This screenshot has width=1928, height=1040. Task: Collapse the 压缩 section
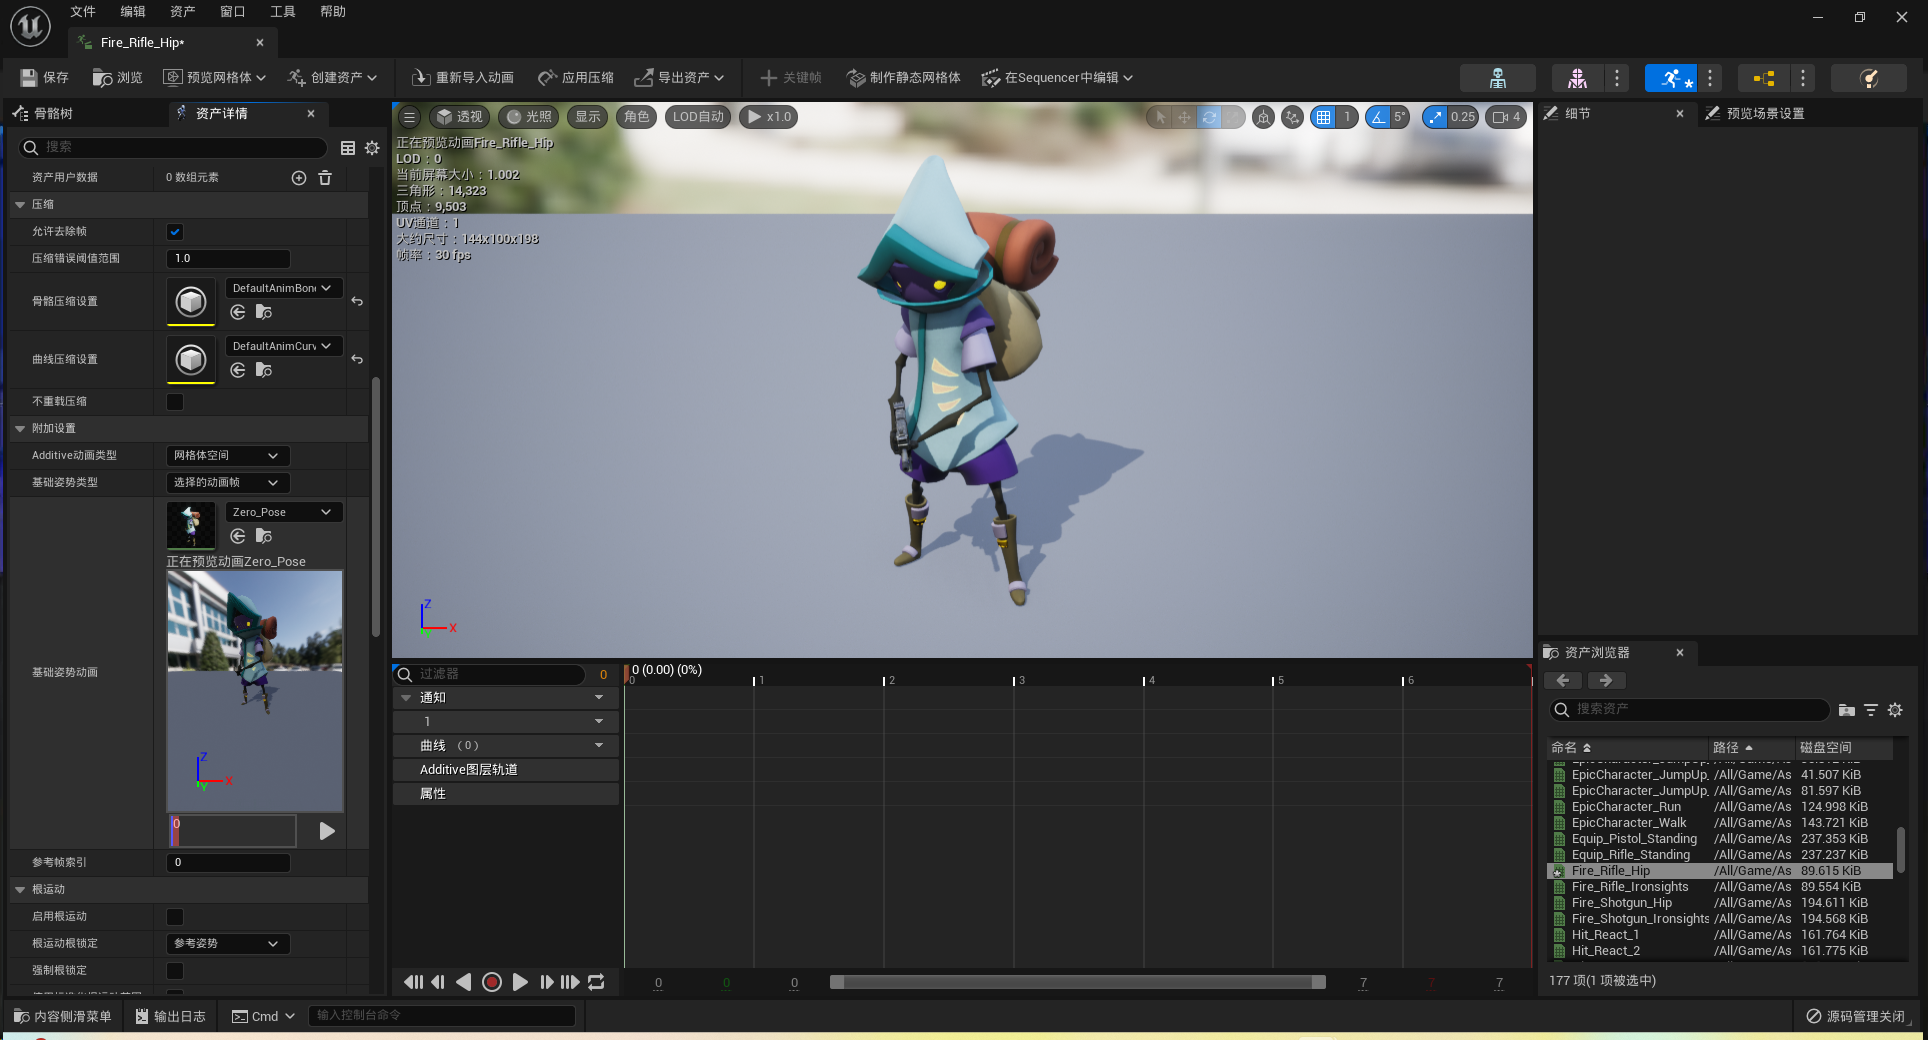click(x=20, y=204)
